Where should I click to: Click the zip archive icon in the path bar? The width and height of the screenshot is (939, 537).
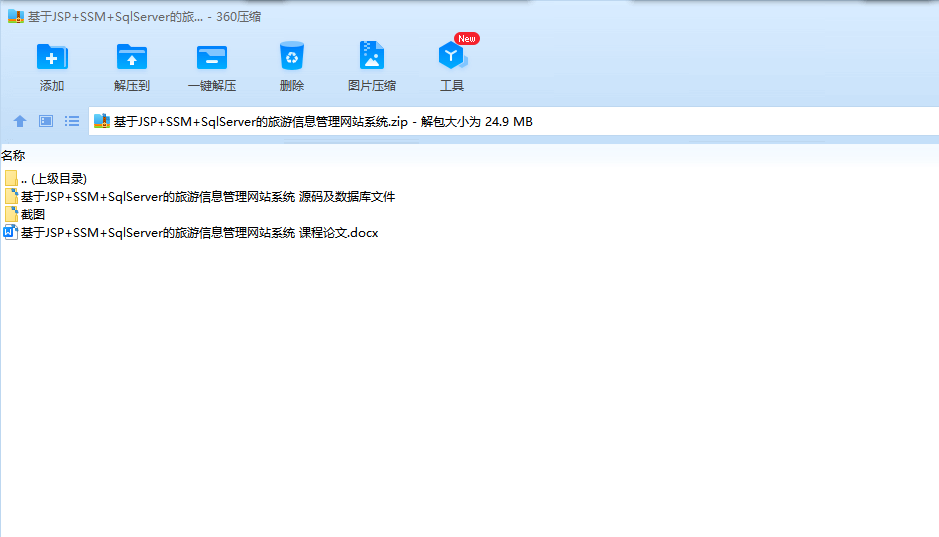pyautogui.click(x=102, y=121)
